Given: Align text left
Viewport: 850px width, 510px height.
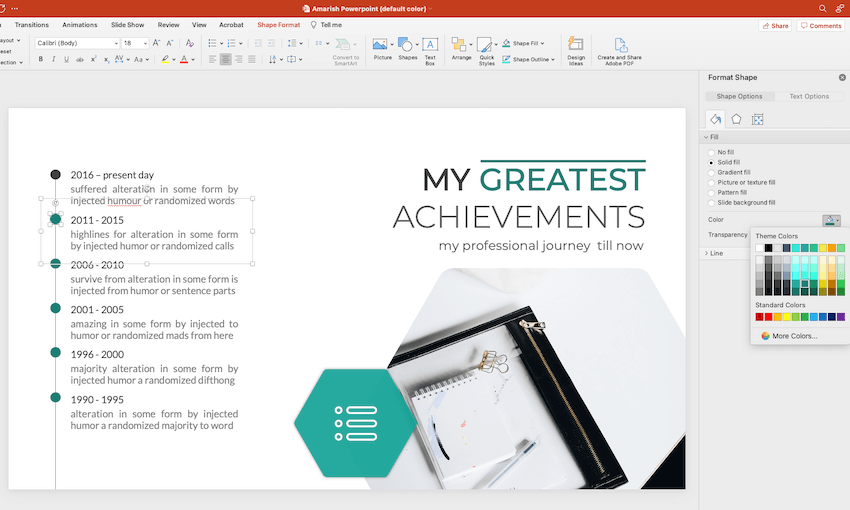Looking at the screenshot, I should pos(212,60).
